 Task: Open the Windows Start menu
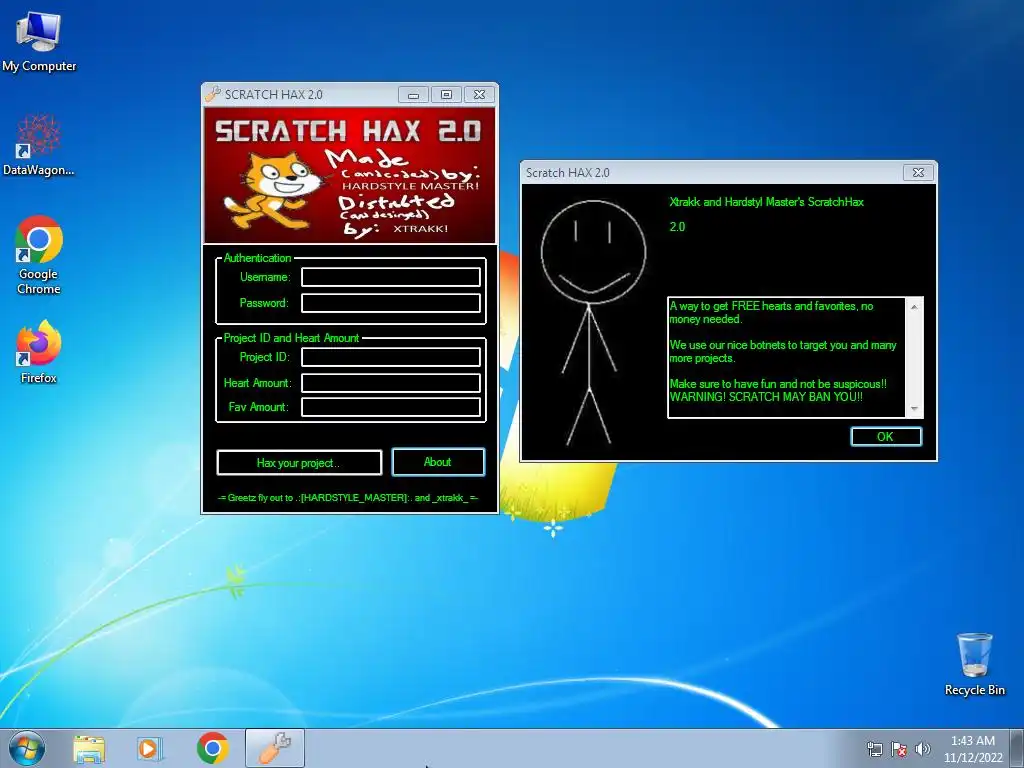pos(27,748)
